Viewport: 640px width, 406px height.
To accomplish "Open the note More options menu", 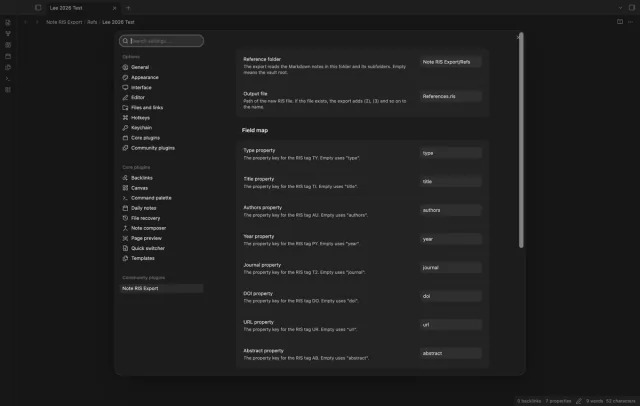I will pyautogui.click(x=631, y=22).
